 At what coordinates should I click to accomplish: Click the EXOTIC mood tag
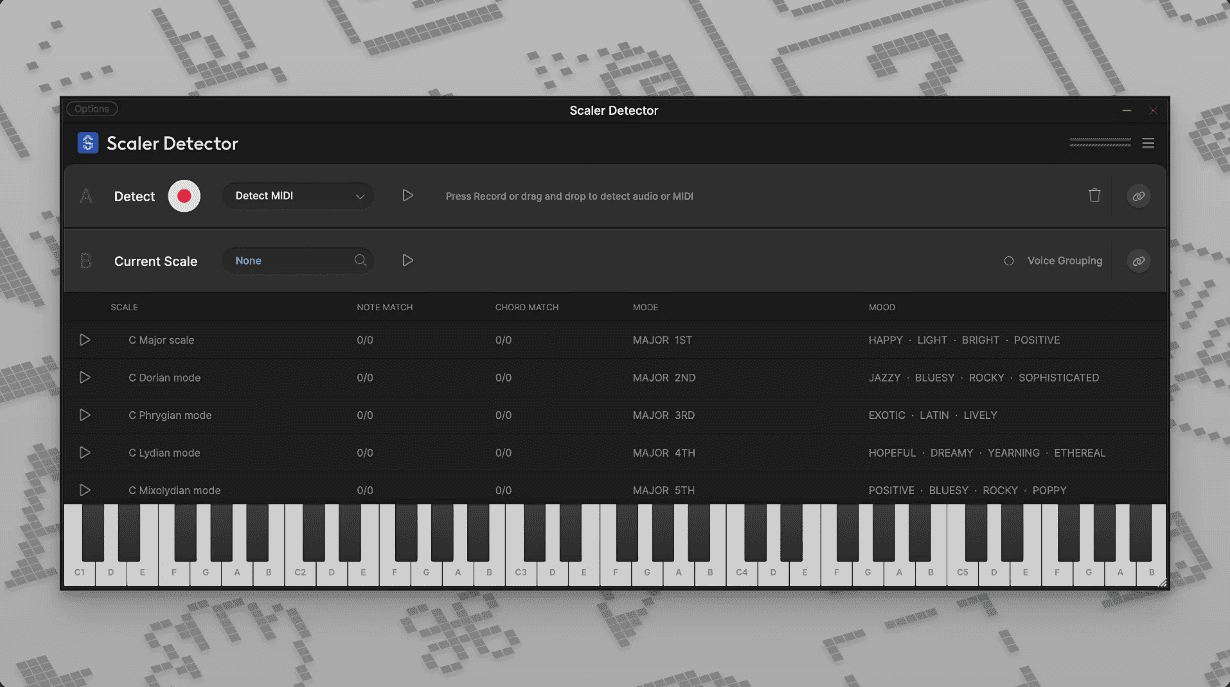point(887,415)
